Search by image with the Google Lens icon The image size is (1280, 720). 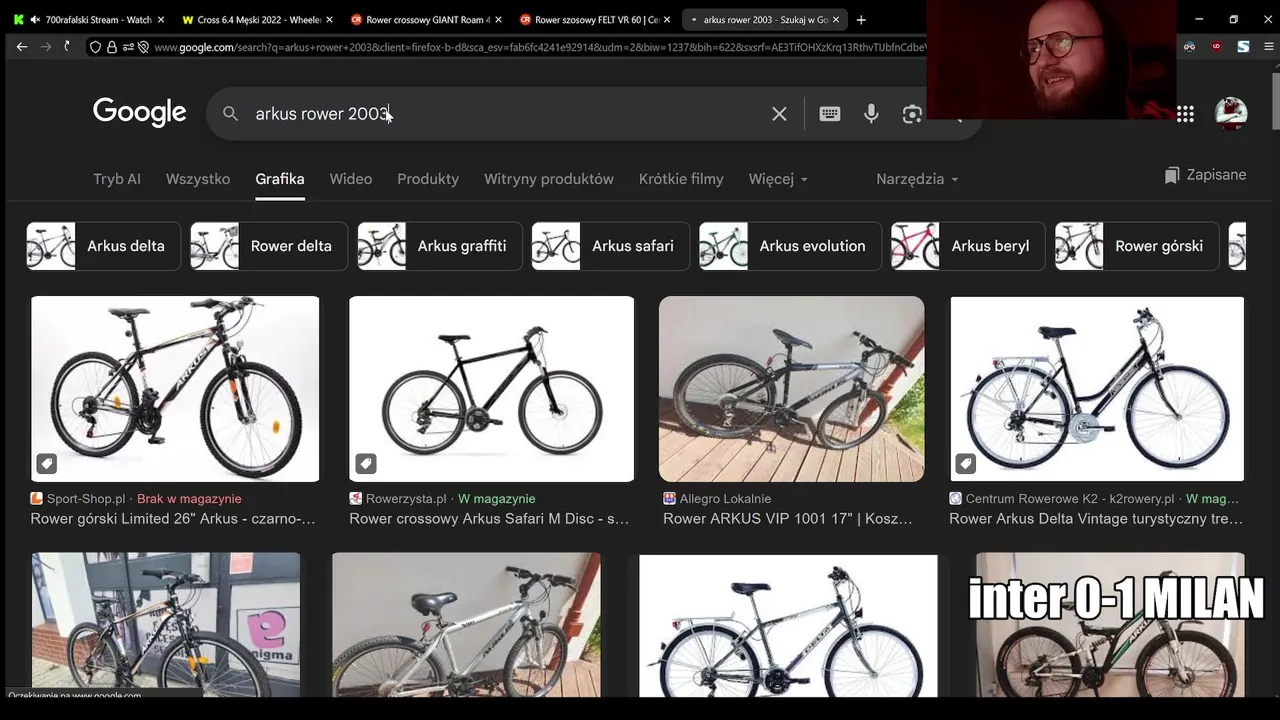[x=912, y=114]
